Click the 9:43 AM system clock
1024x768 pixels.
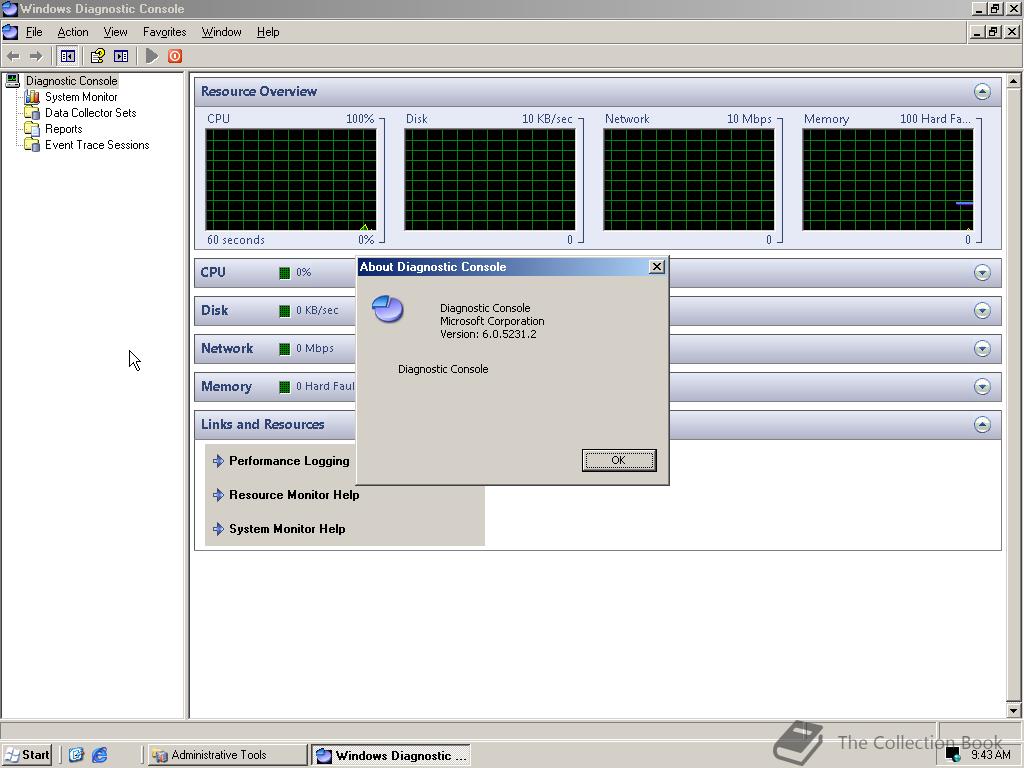pos(991,755)
